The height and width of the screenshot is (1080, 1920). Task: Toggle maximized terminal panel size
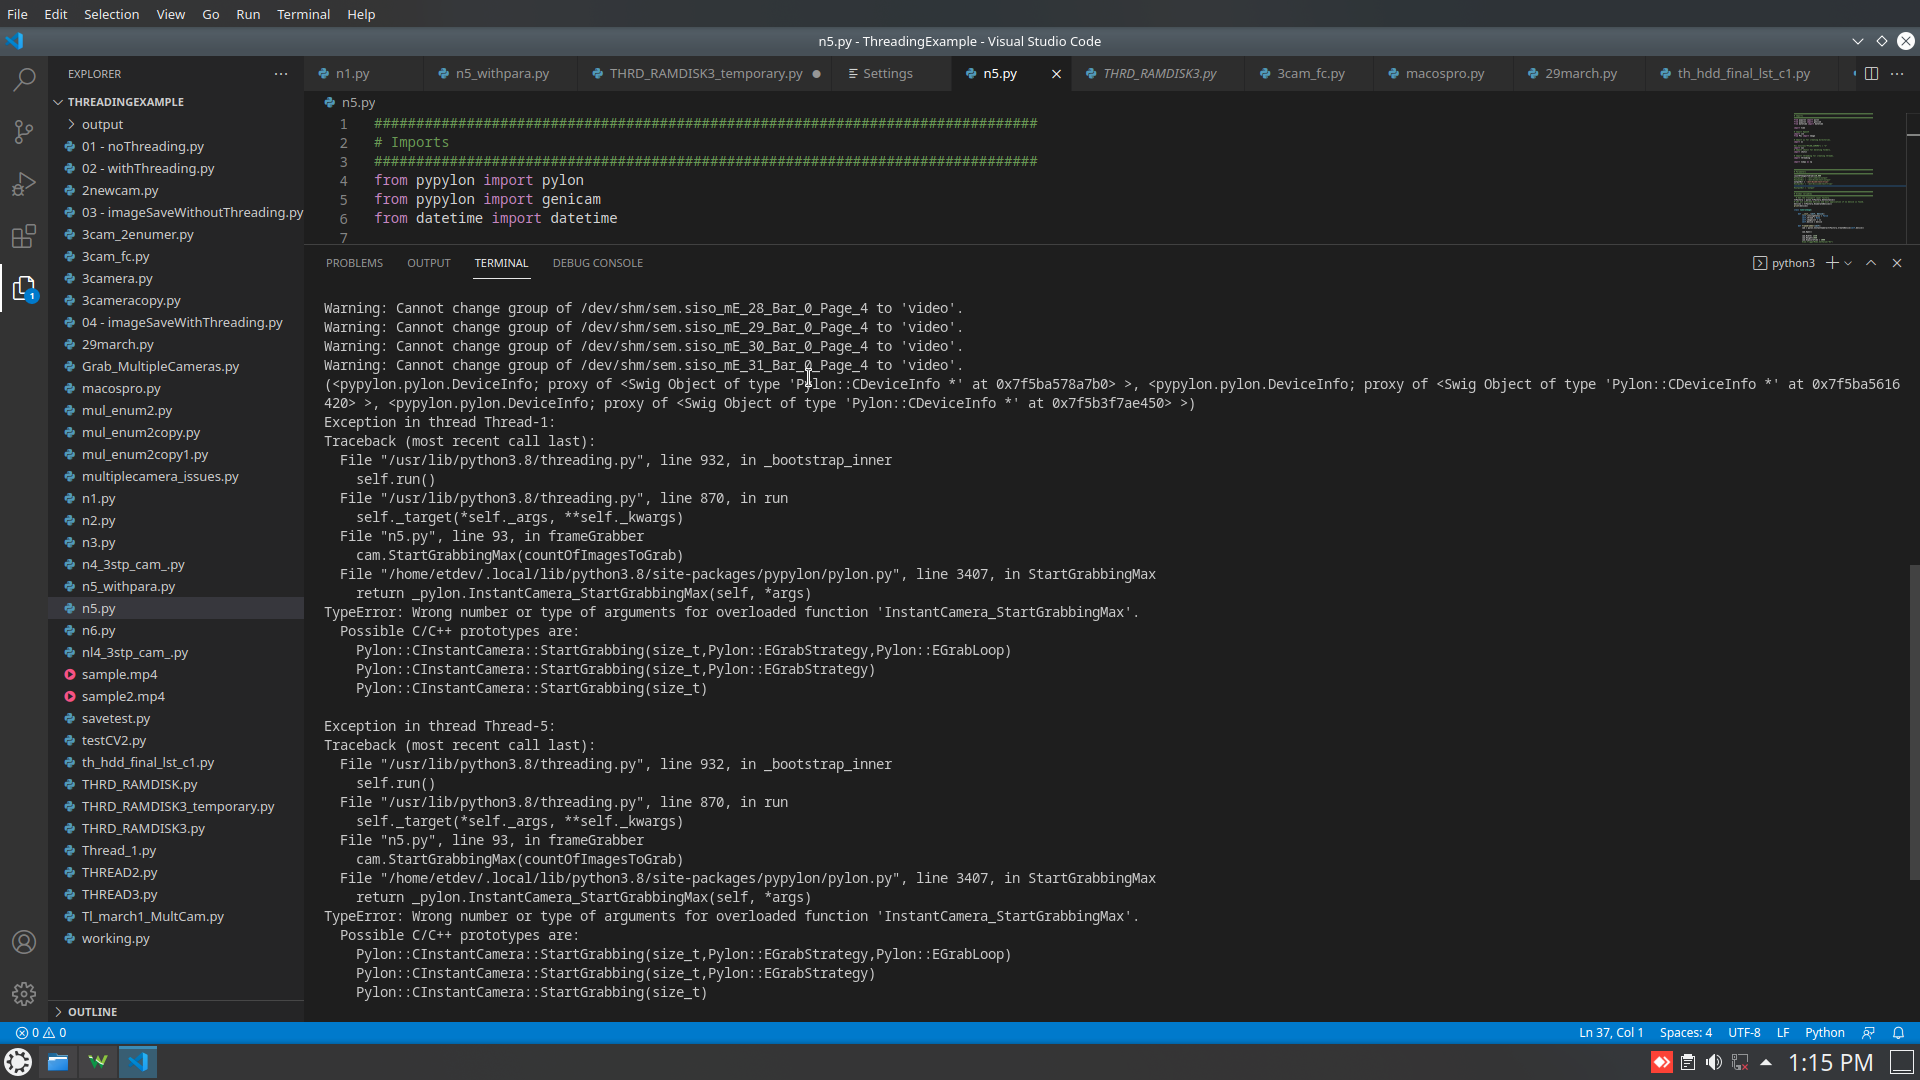tap(1871, 263)
